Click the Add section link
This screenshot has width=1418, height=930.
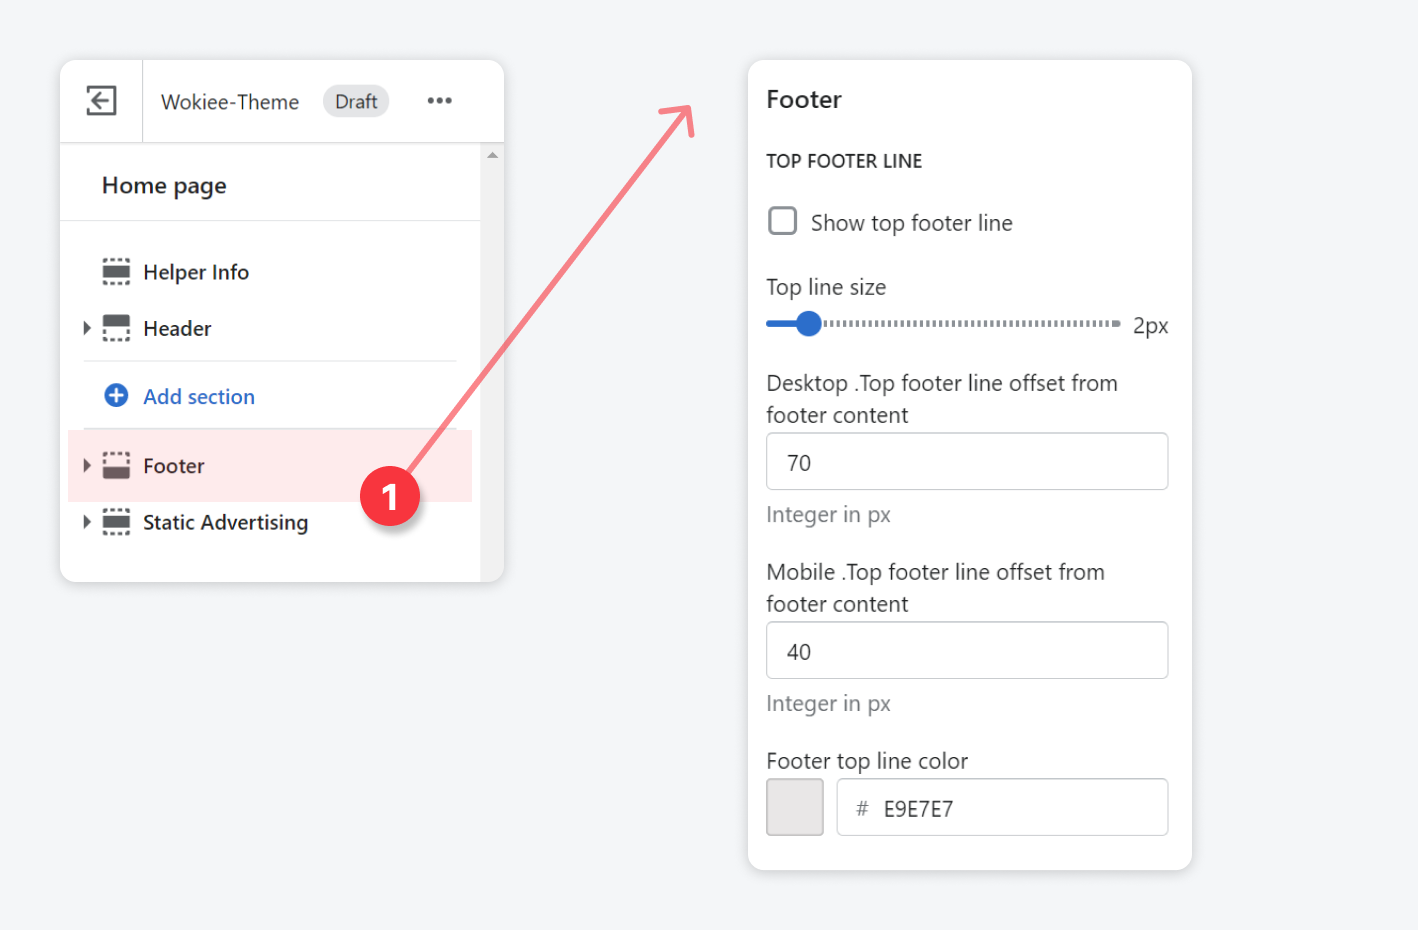click(x=199, y=397)
